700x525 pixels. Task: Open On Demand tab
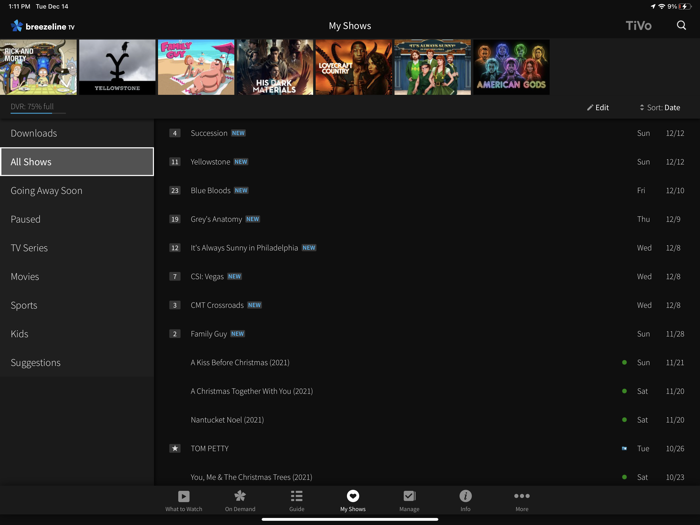coord(240,500)
